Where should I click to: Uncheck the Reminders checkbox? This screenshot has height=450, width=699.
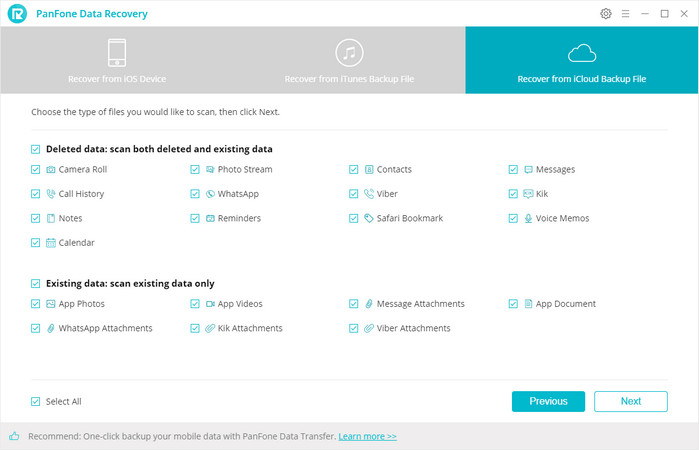pos(195,218)
